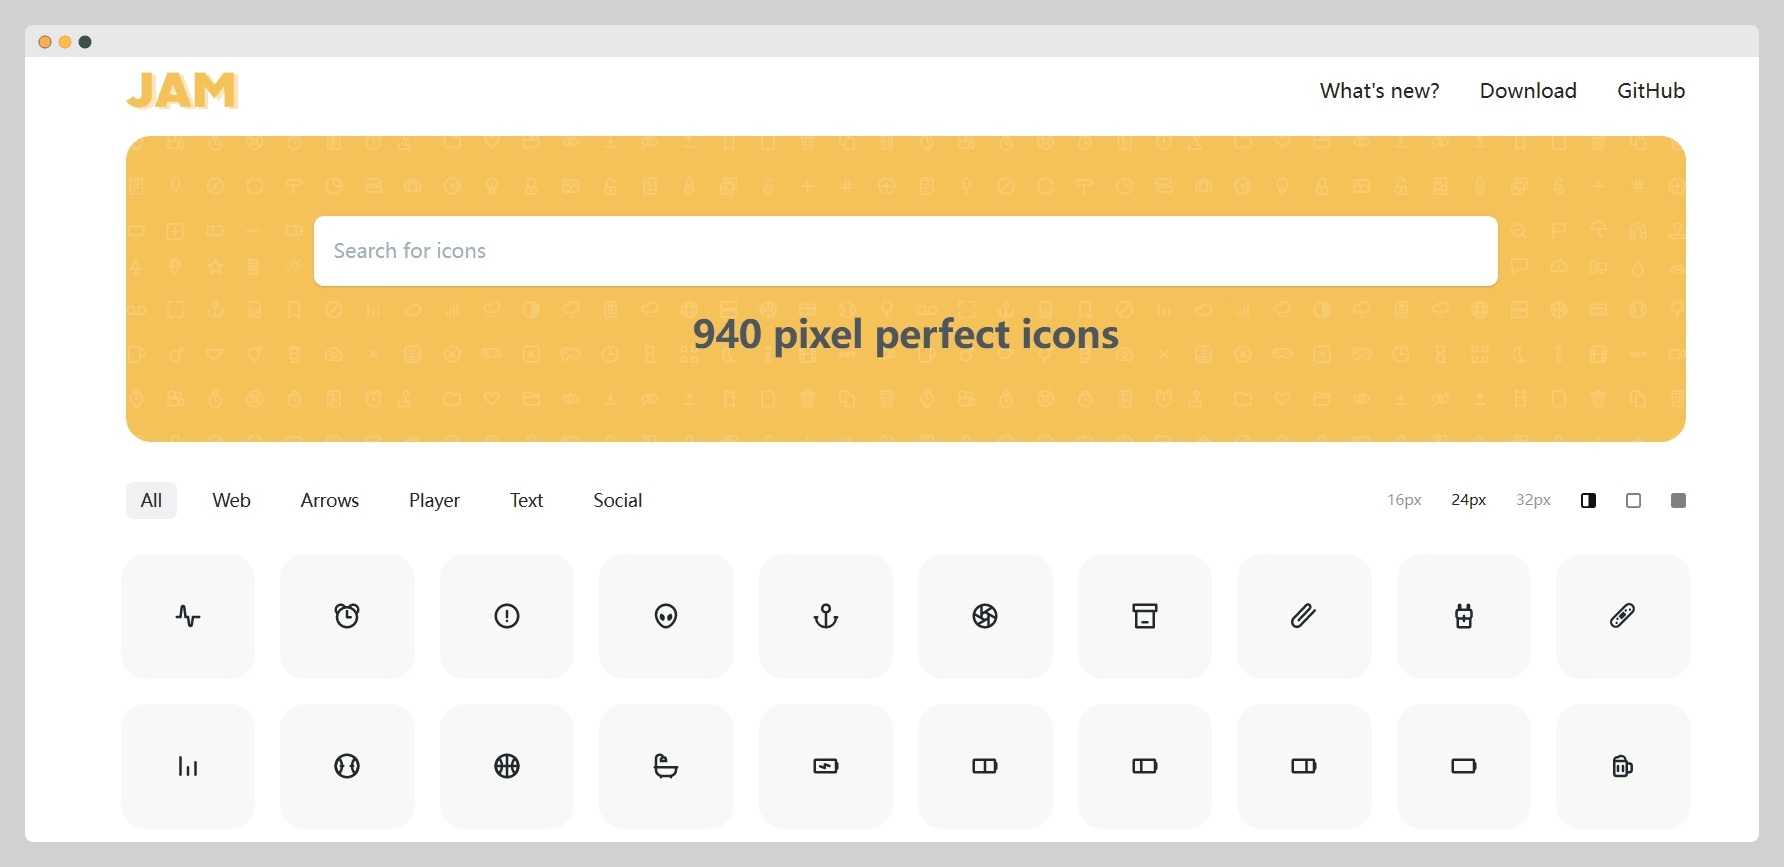Toggle the outline-only style square

[x=1633, y=500]
